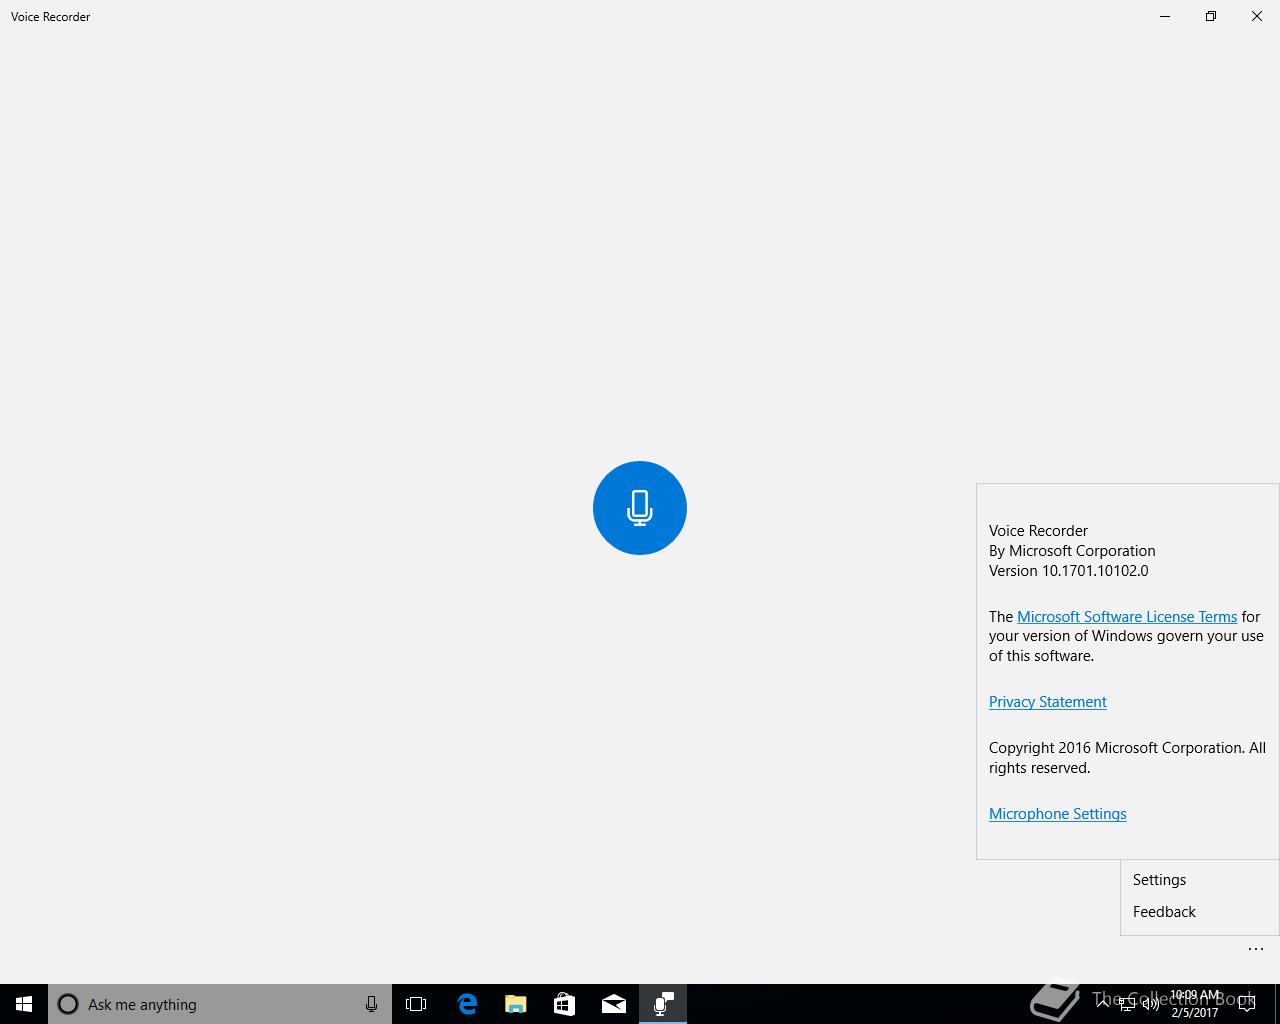
Task: Click the three-dot See more button
Action: tap(1256, 949)
